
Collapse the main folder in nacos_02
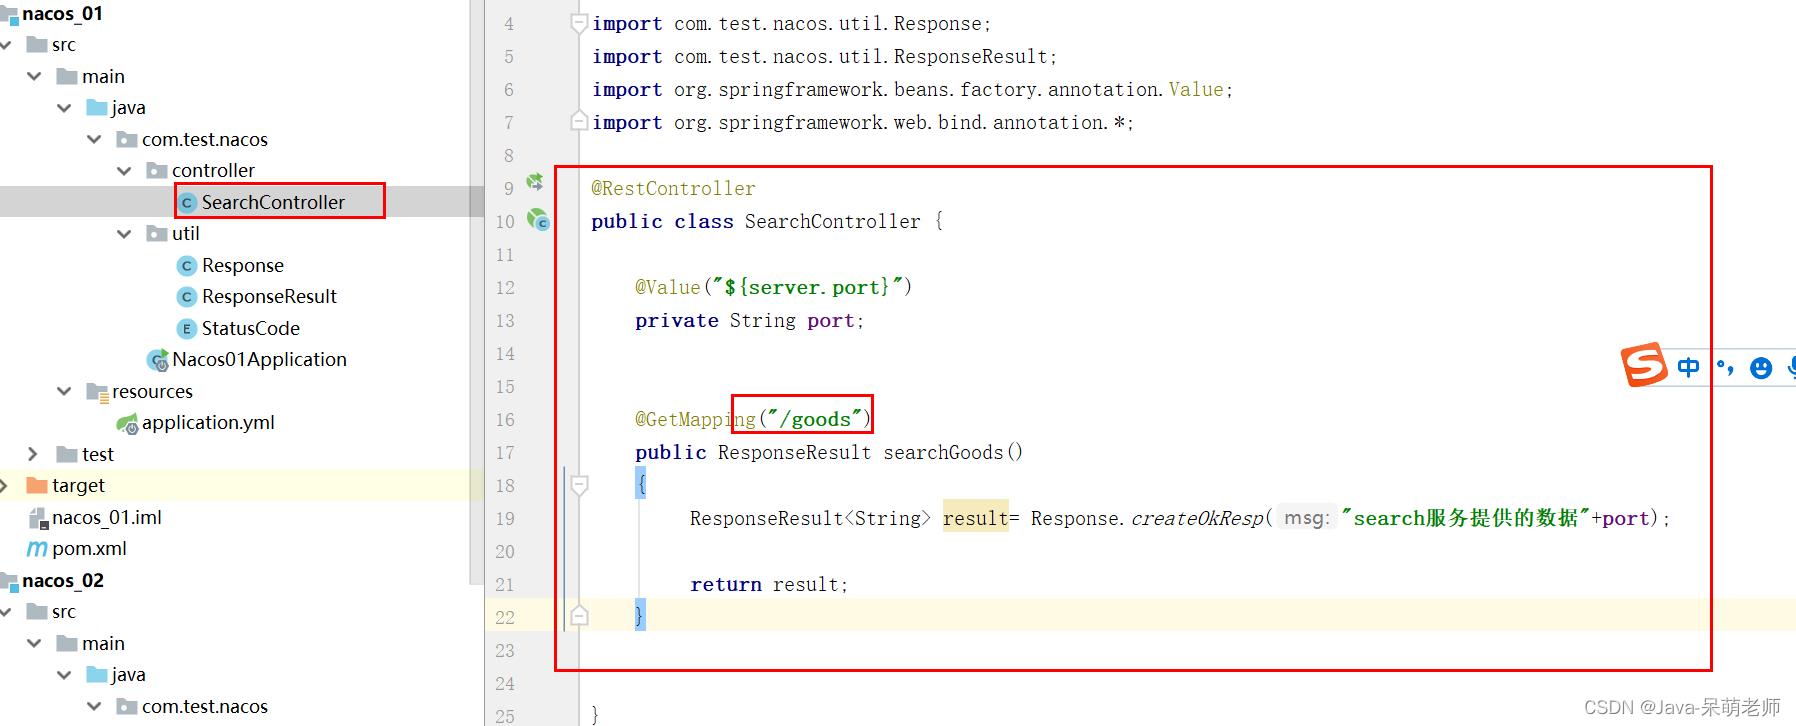[34, 643]
